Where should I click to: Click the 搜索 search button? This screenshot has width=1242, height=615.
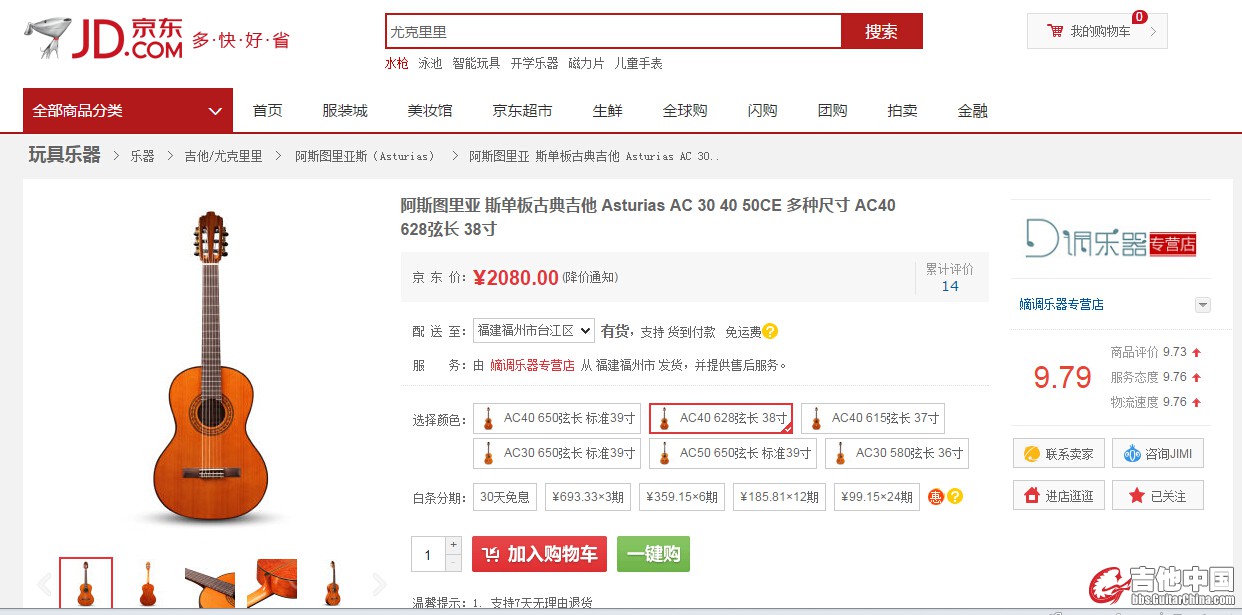882,31
